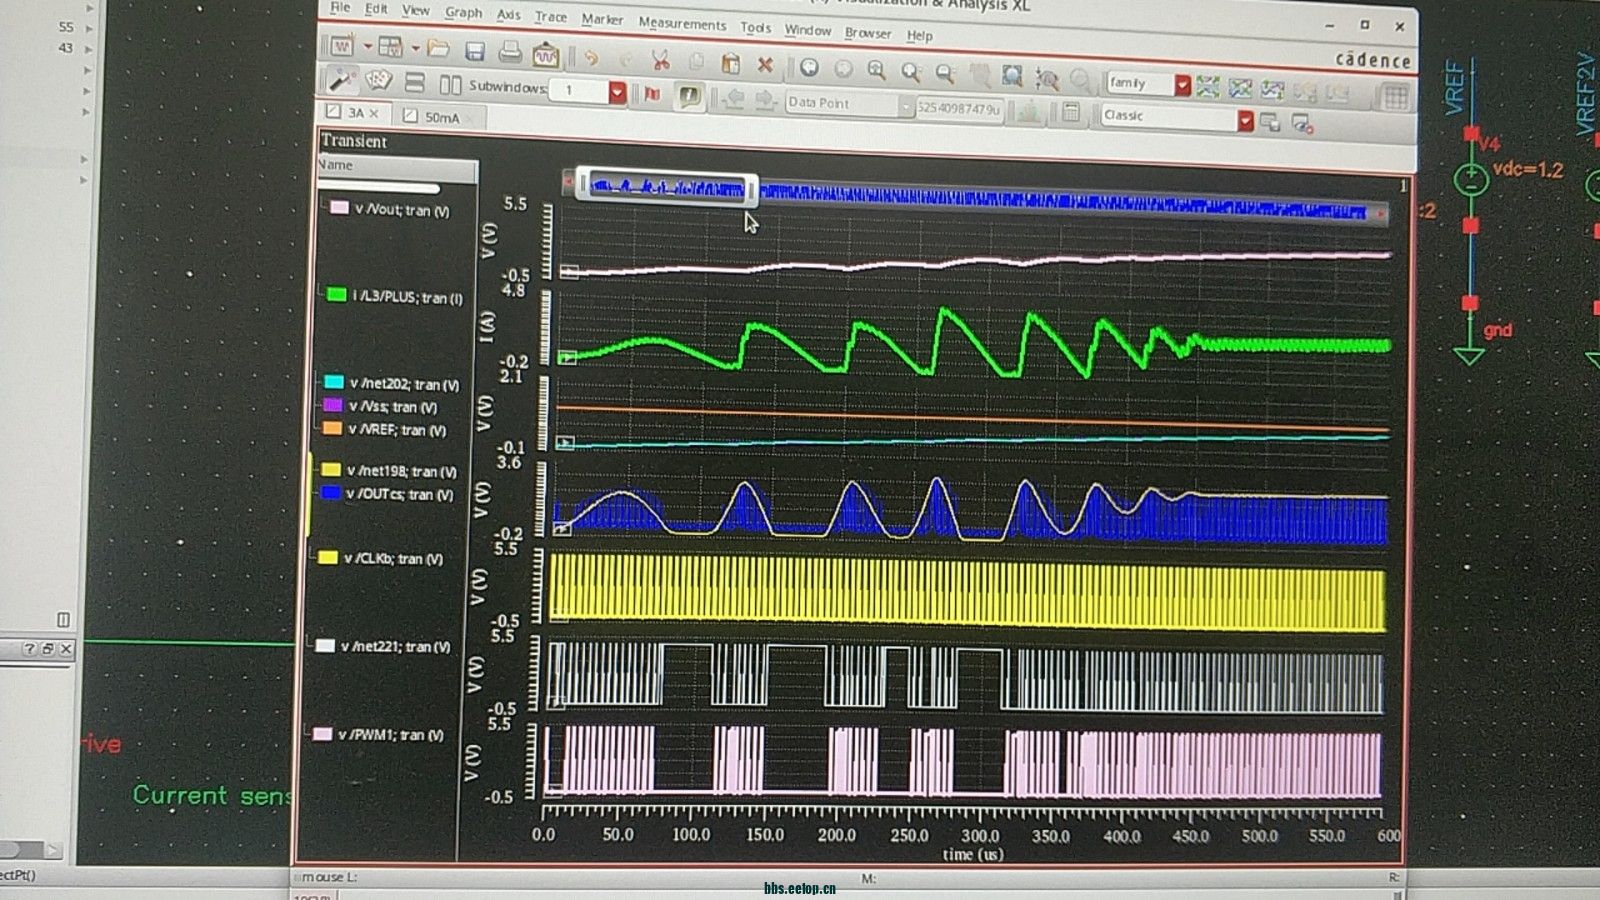Click the save graph image icon
Viewport: 1600px width, 900px height.
coord(545,54)
